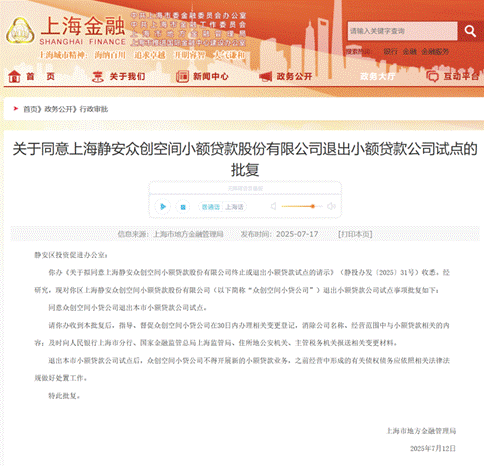Open the 政务公开 navigation menu item

pyautogui.click(x=294, y=76)
